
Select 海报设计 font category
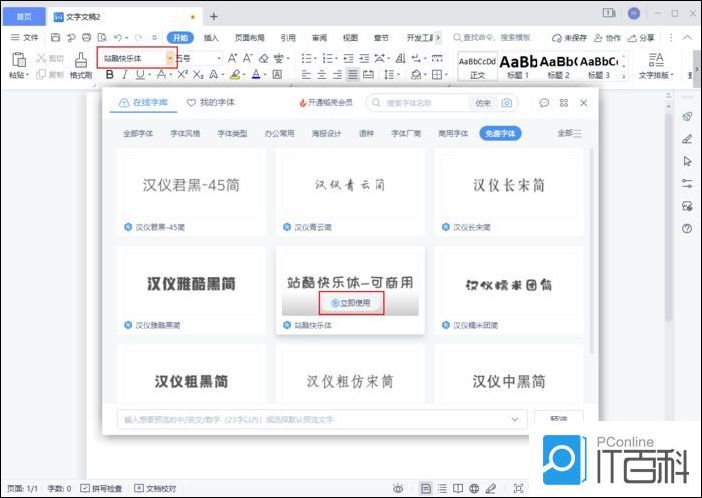326,133
